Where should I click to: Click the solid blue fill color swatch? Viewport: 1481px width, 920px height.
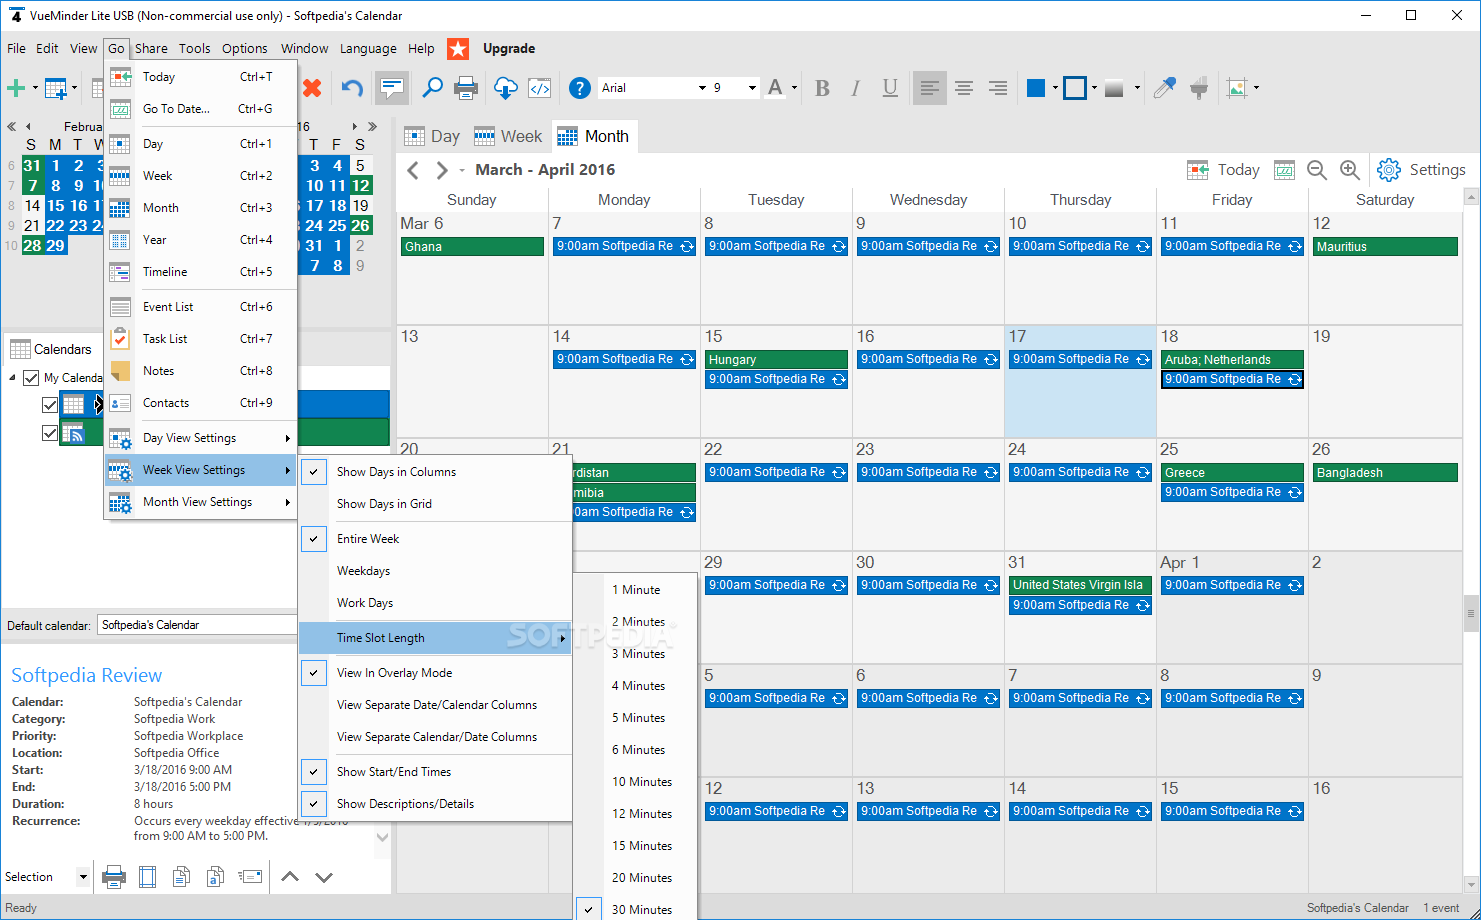[1036, 88]
